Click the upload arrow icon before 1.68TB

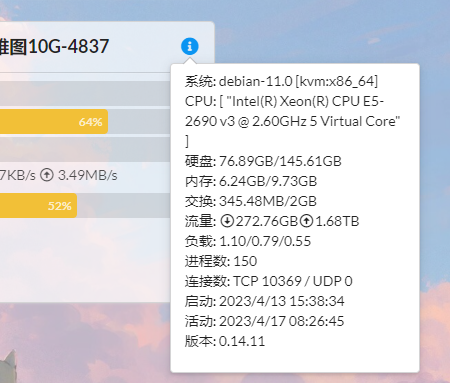pos(306,221)
